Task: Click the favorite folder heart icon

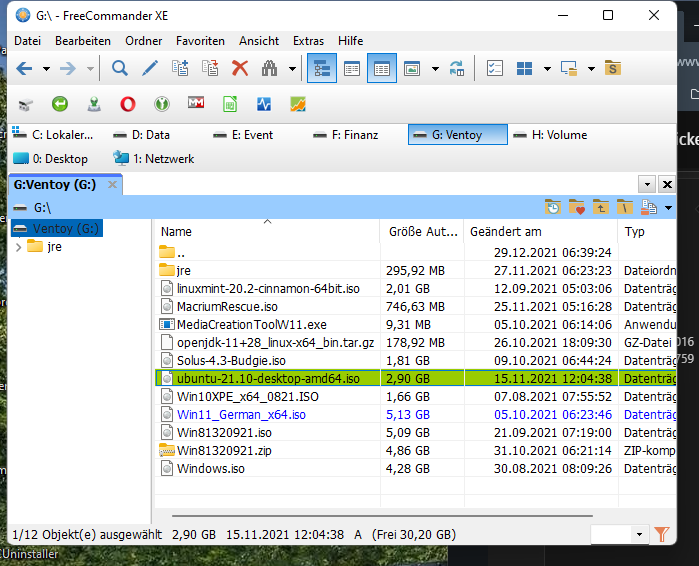Action: click(x=577, y=208)
